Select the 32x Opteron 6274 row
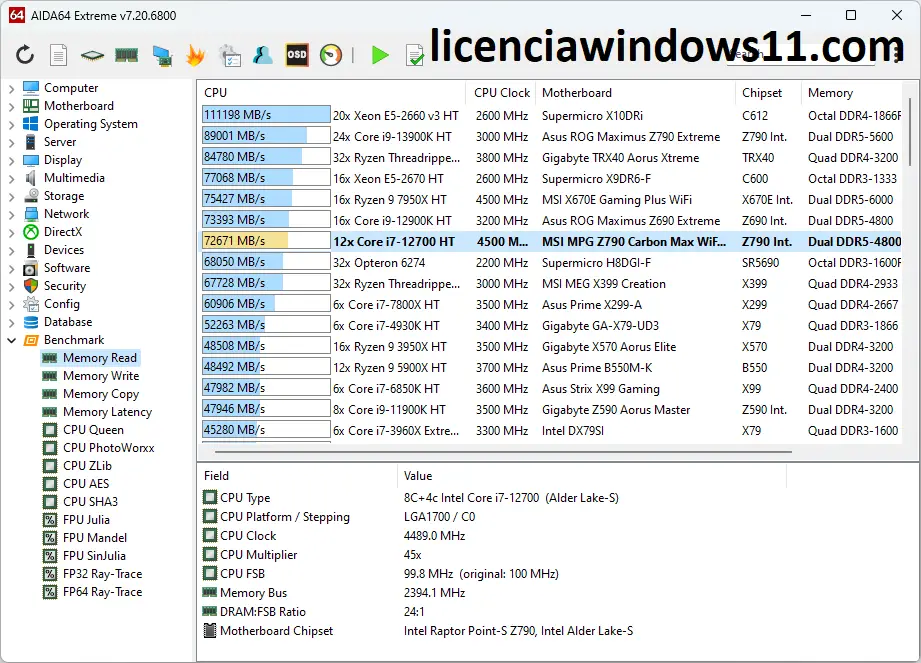921x663 pixels. (551, 262)
